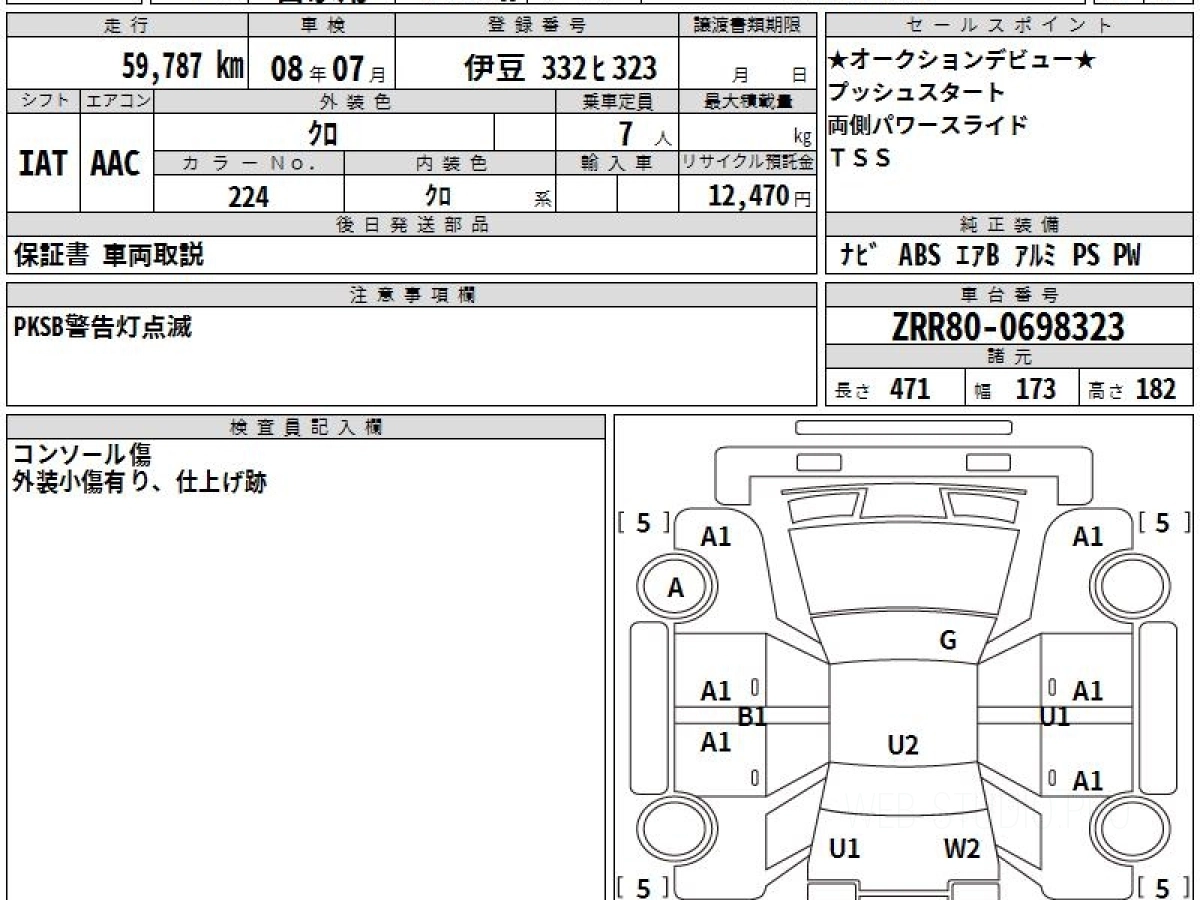Select the 外装小傷有り、仕上げ跡 note
1200x900 pixels.
coord(140,483)
